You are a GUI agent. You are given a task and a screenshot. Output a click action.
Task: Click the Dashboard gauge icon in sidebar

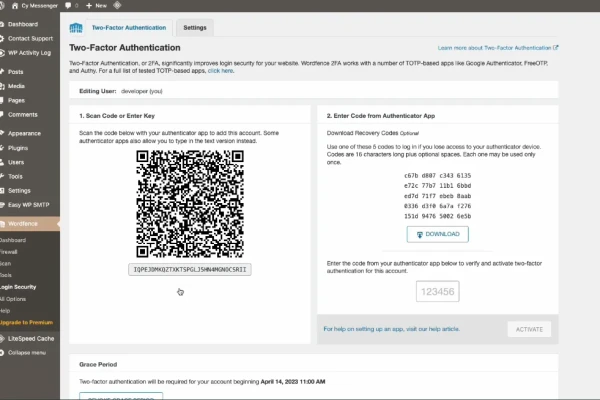(x=2, y=24)
